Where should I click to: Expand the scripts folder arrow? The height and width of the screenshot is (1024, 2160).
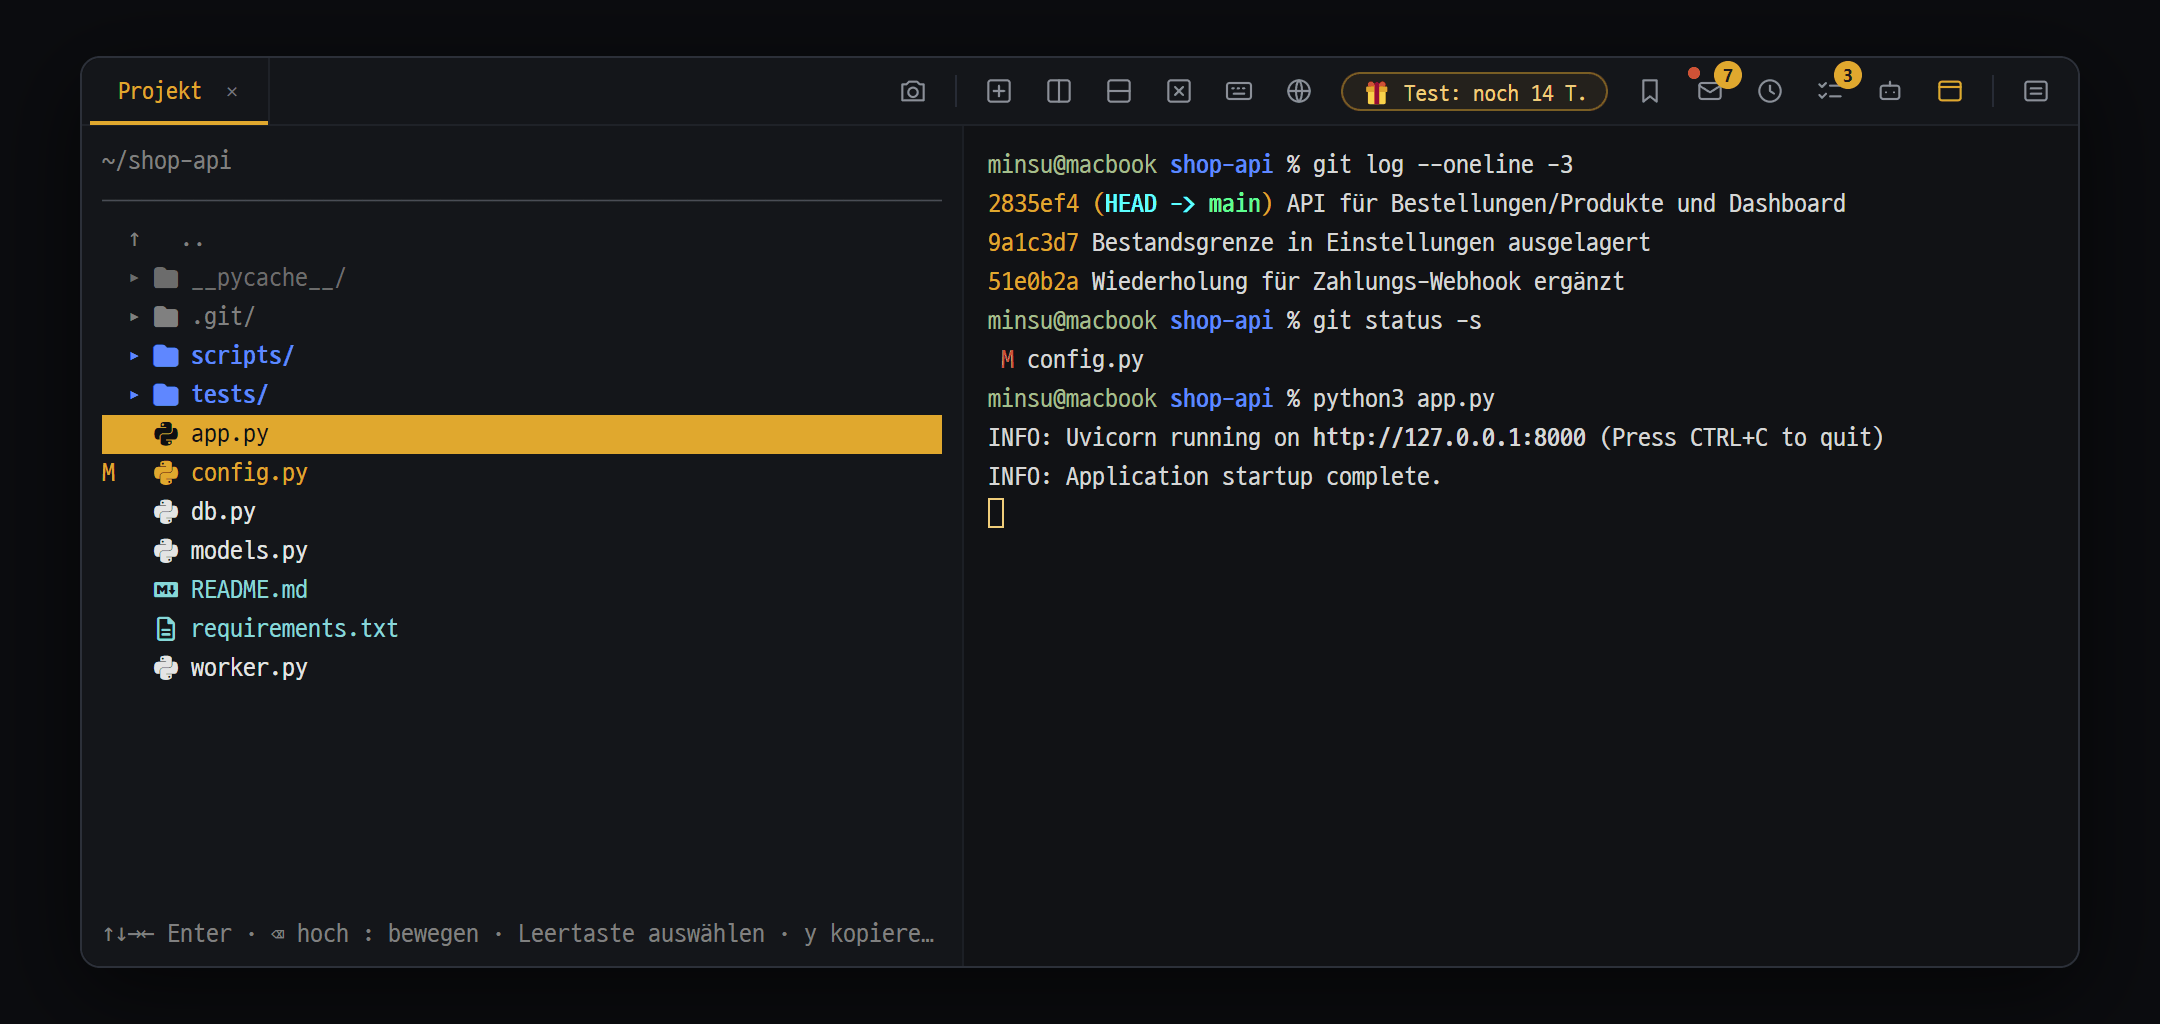[134, 356]
